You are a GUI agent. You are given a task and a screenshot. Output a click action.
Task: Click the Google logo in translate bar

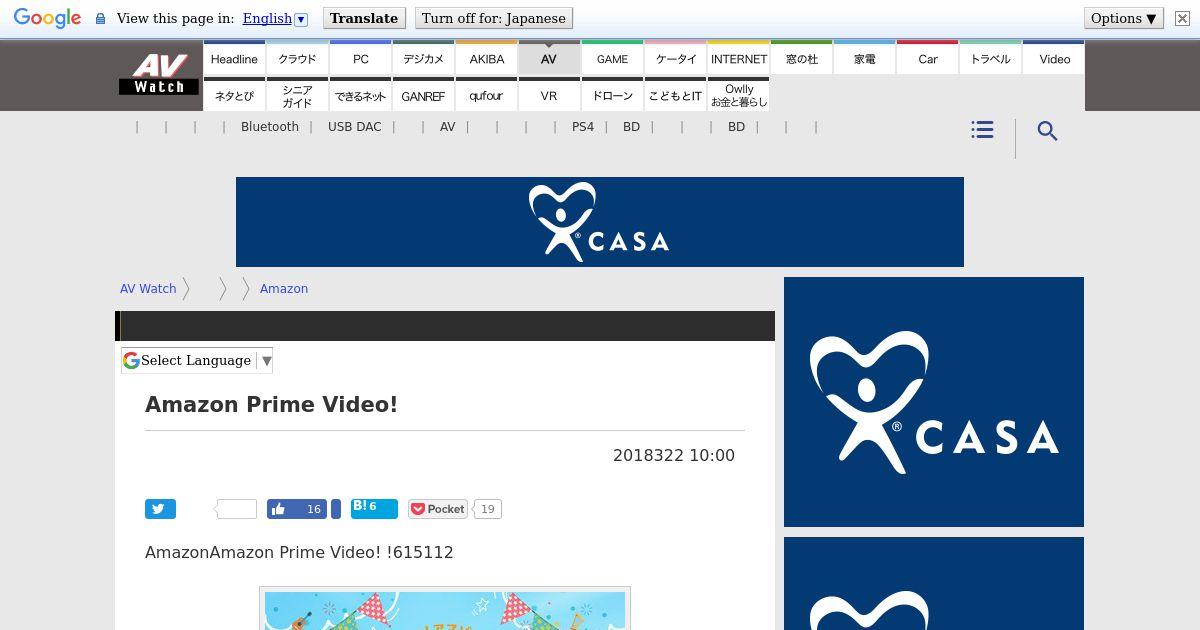tap(47, 18)
